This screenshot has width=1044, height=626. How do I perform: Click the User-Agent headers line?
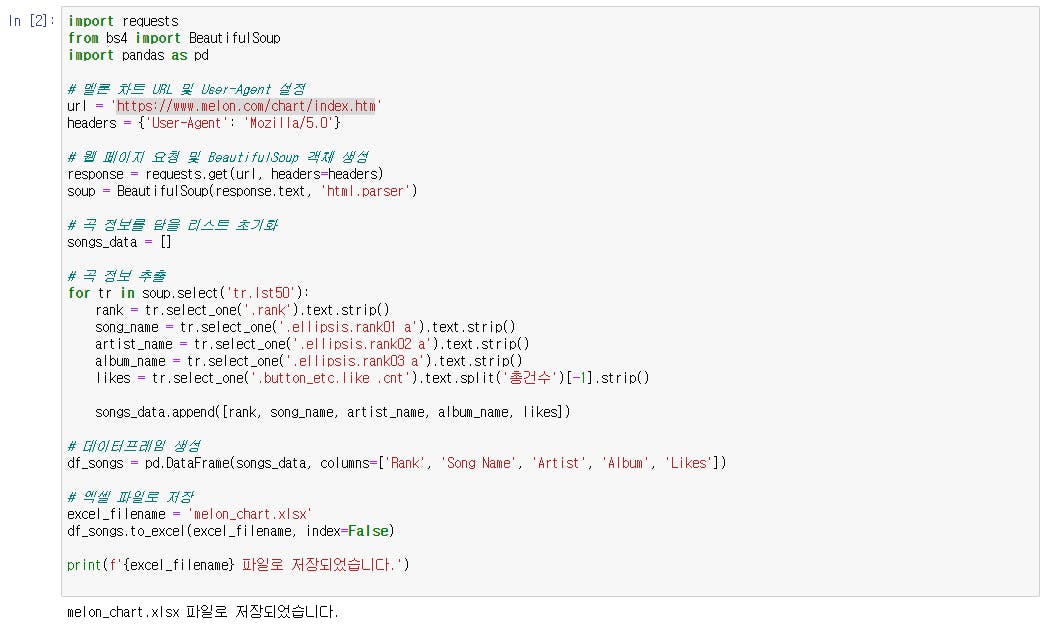point(204,123)
